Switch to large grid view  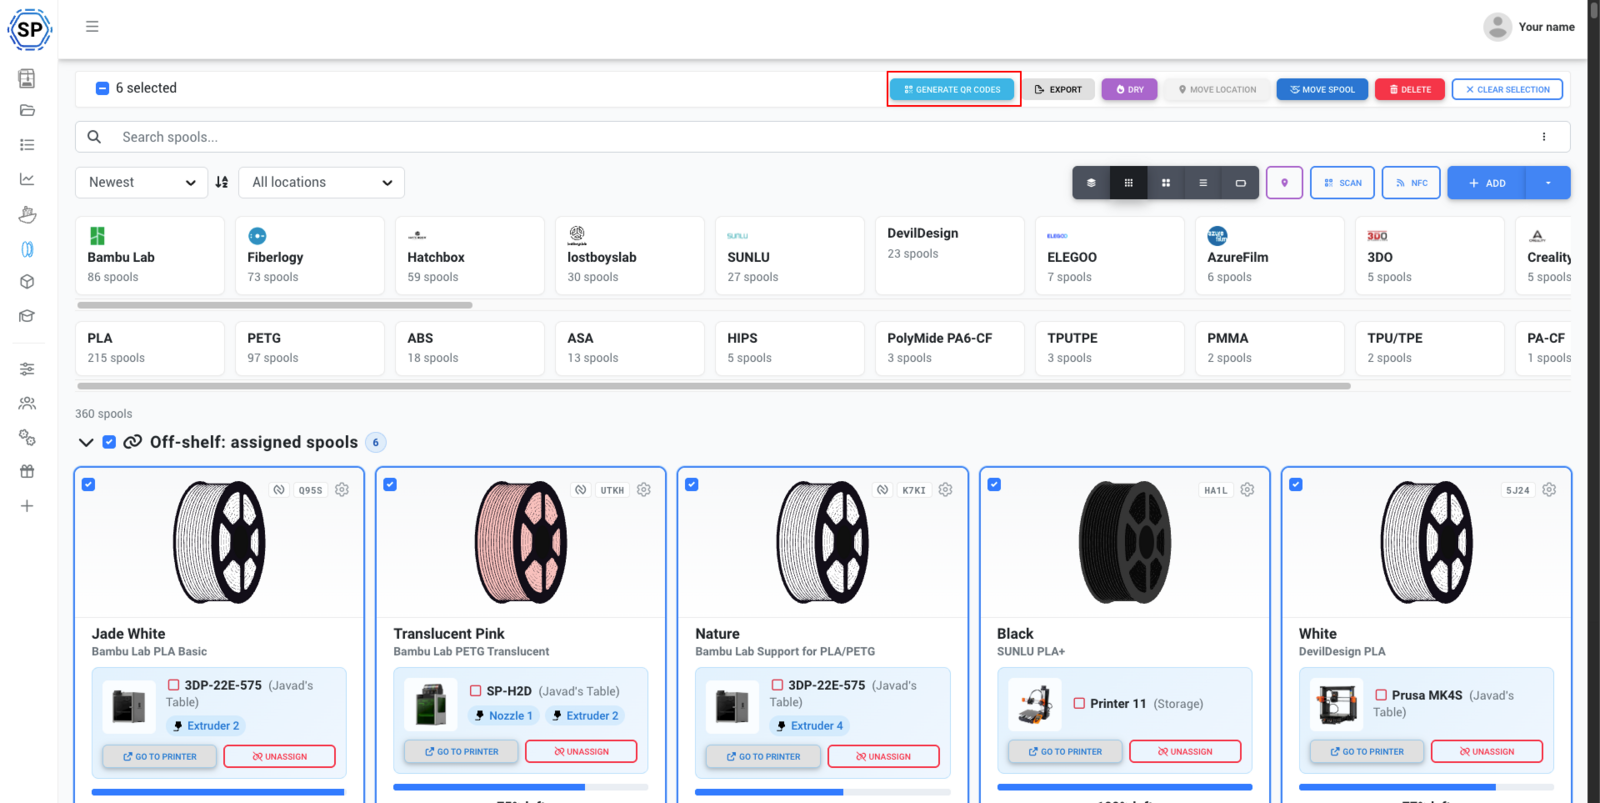1166,183
